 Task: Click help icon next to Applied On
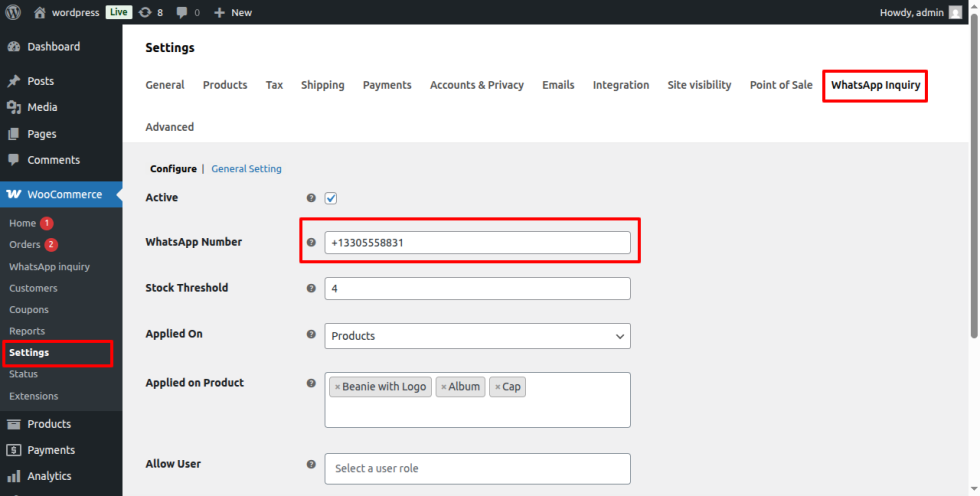(311, 334)
